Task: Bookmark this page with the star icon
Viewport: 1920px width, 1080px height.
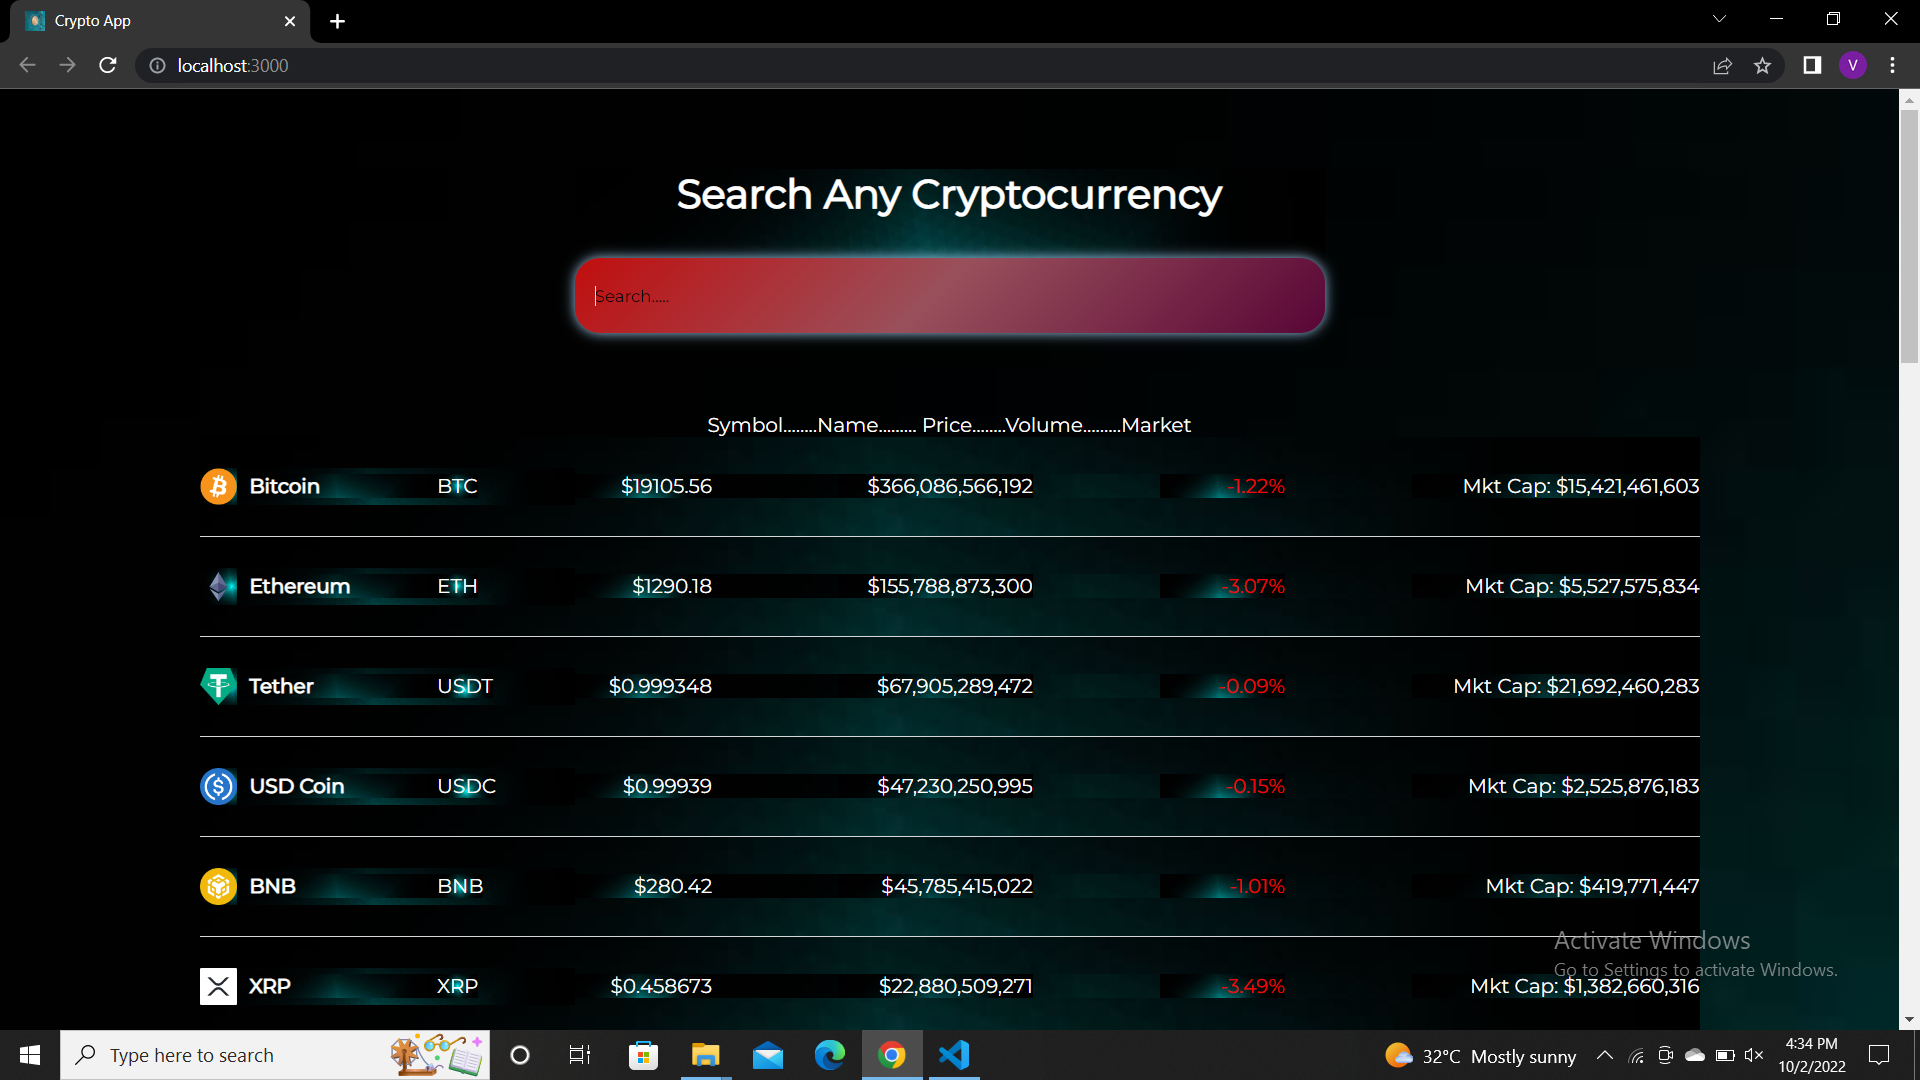Action: click(x=1763, y=65)
